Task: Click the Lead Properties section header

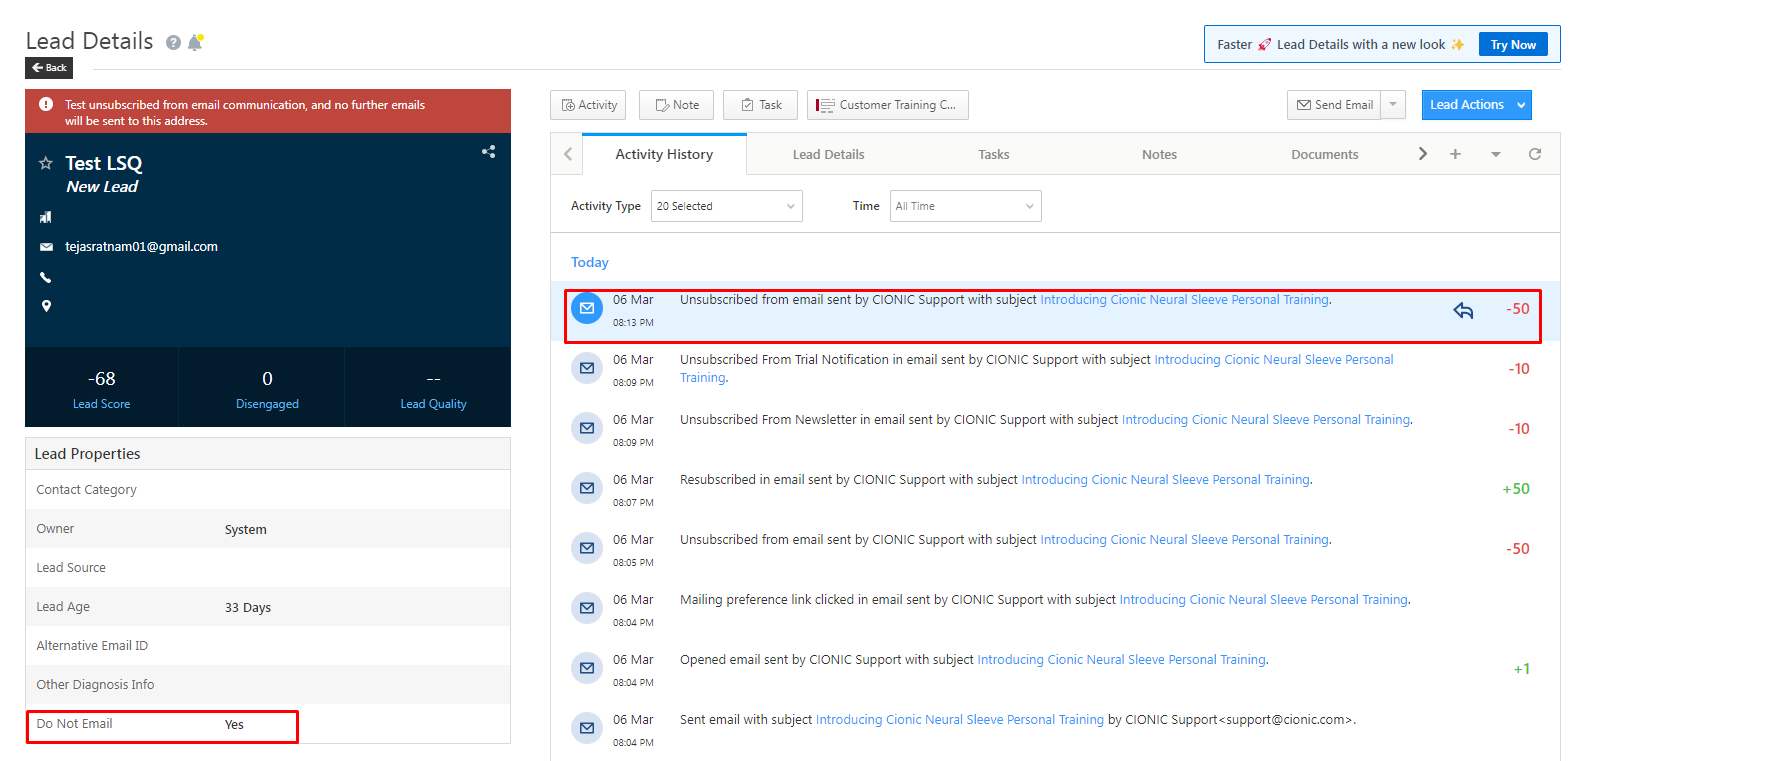Action: coord(268,454)
